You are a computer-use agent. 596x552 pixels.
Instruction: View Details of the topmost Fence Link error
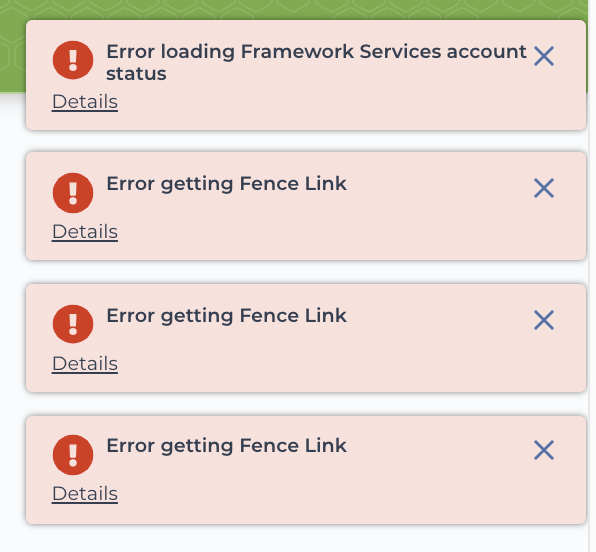pyautogui.click(x=85, y=232)
